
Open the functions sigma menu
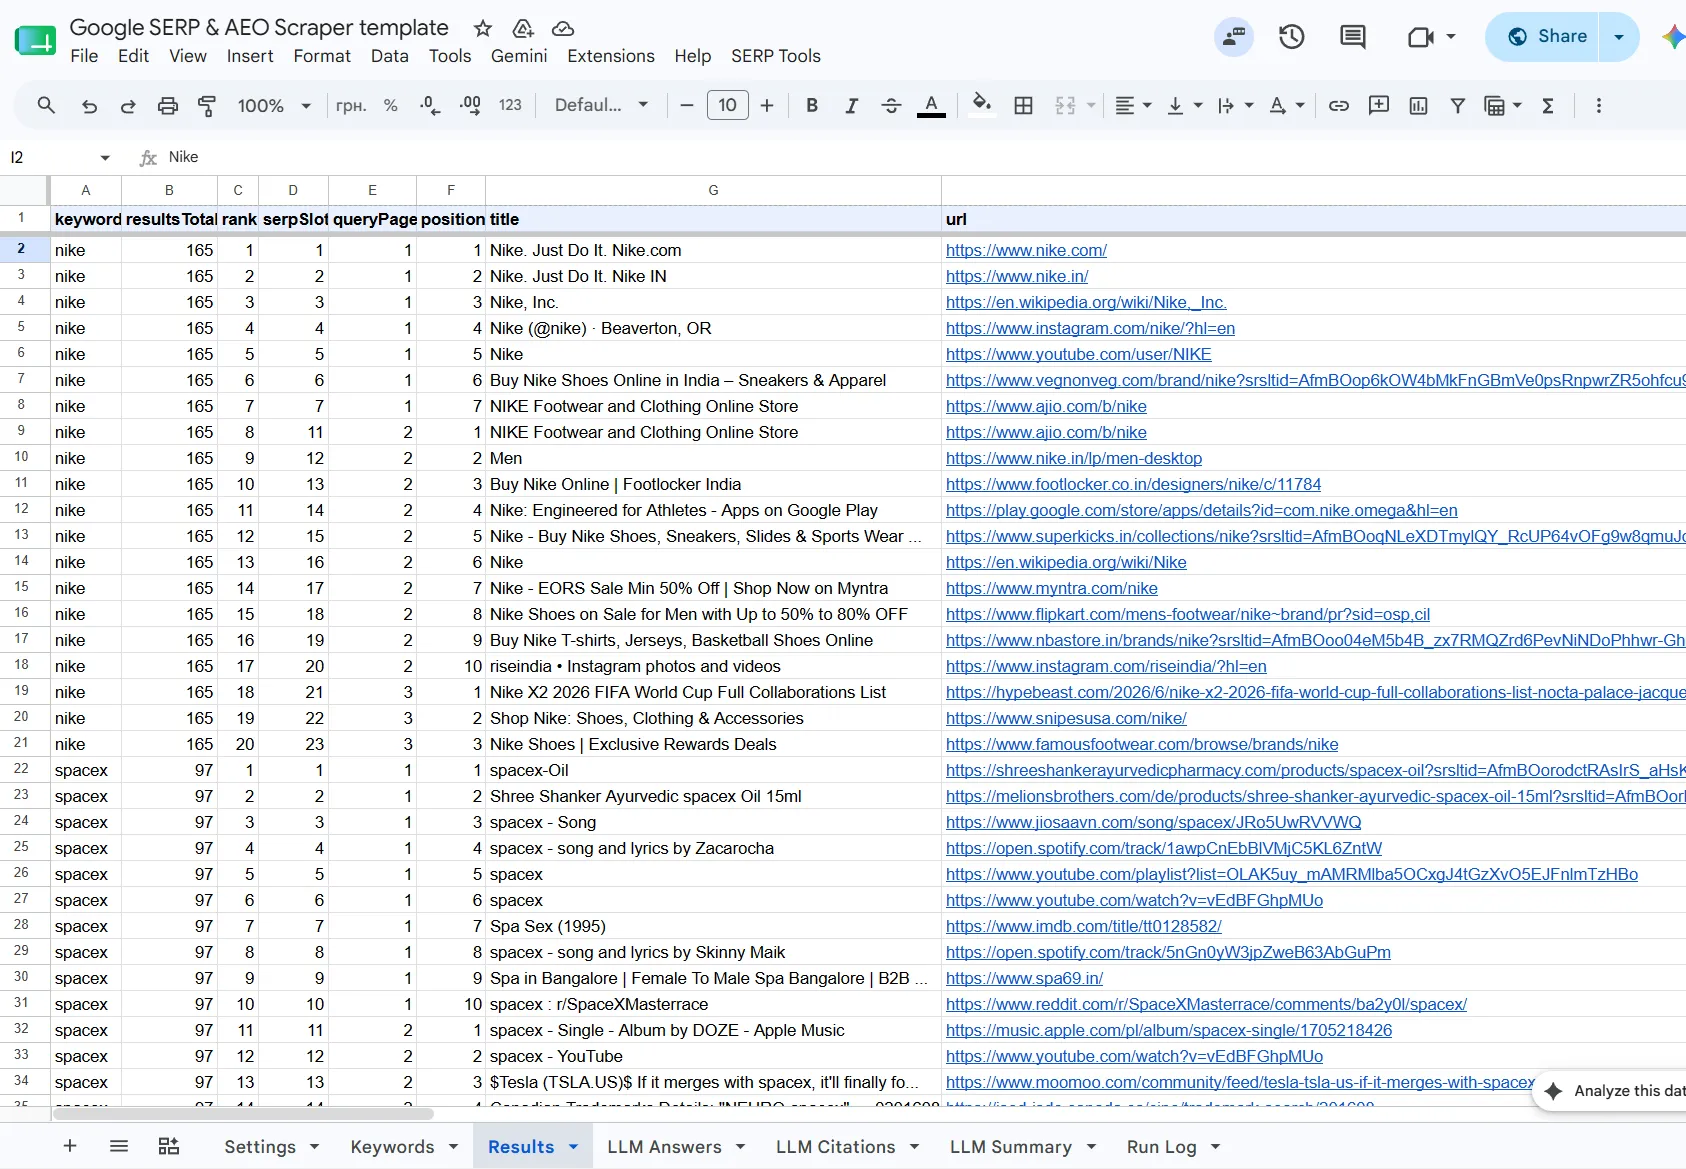tap(1548, 105)
